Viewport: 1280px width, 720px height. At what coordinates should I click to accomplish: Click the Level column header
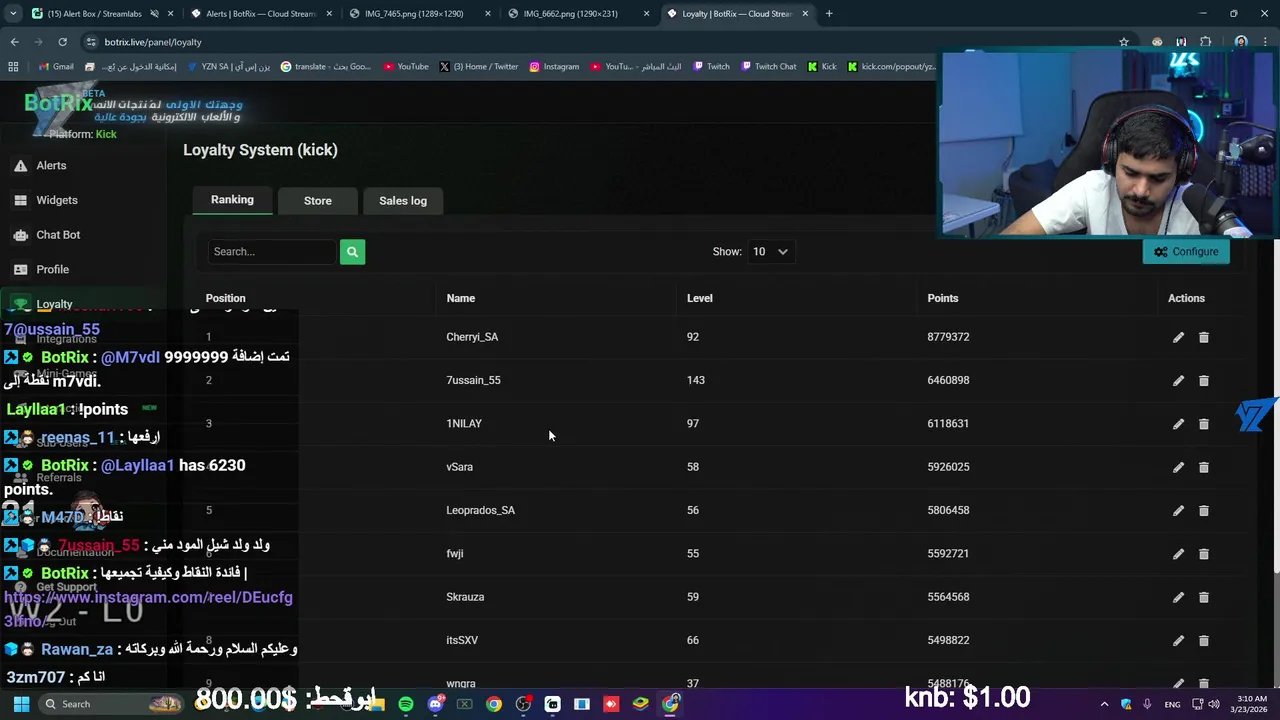click(x=699, y=298)
